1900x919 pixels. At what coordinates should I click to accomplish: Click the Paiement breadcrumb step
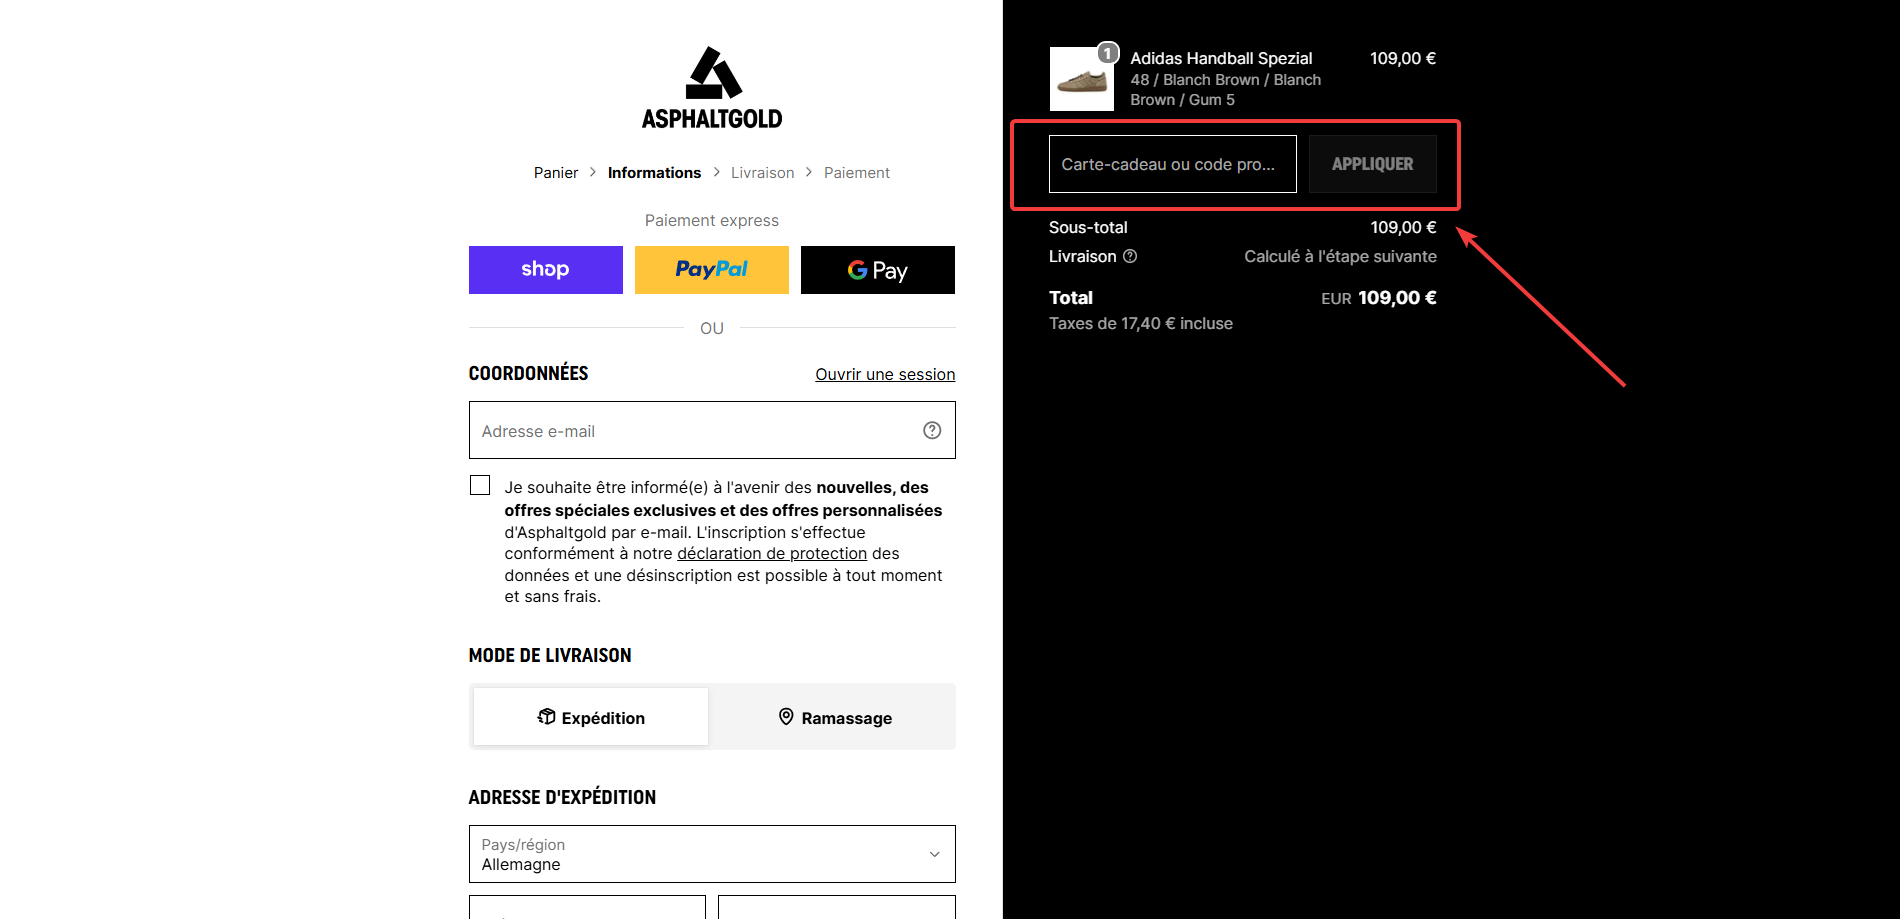click(857, 173)
